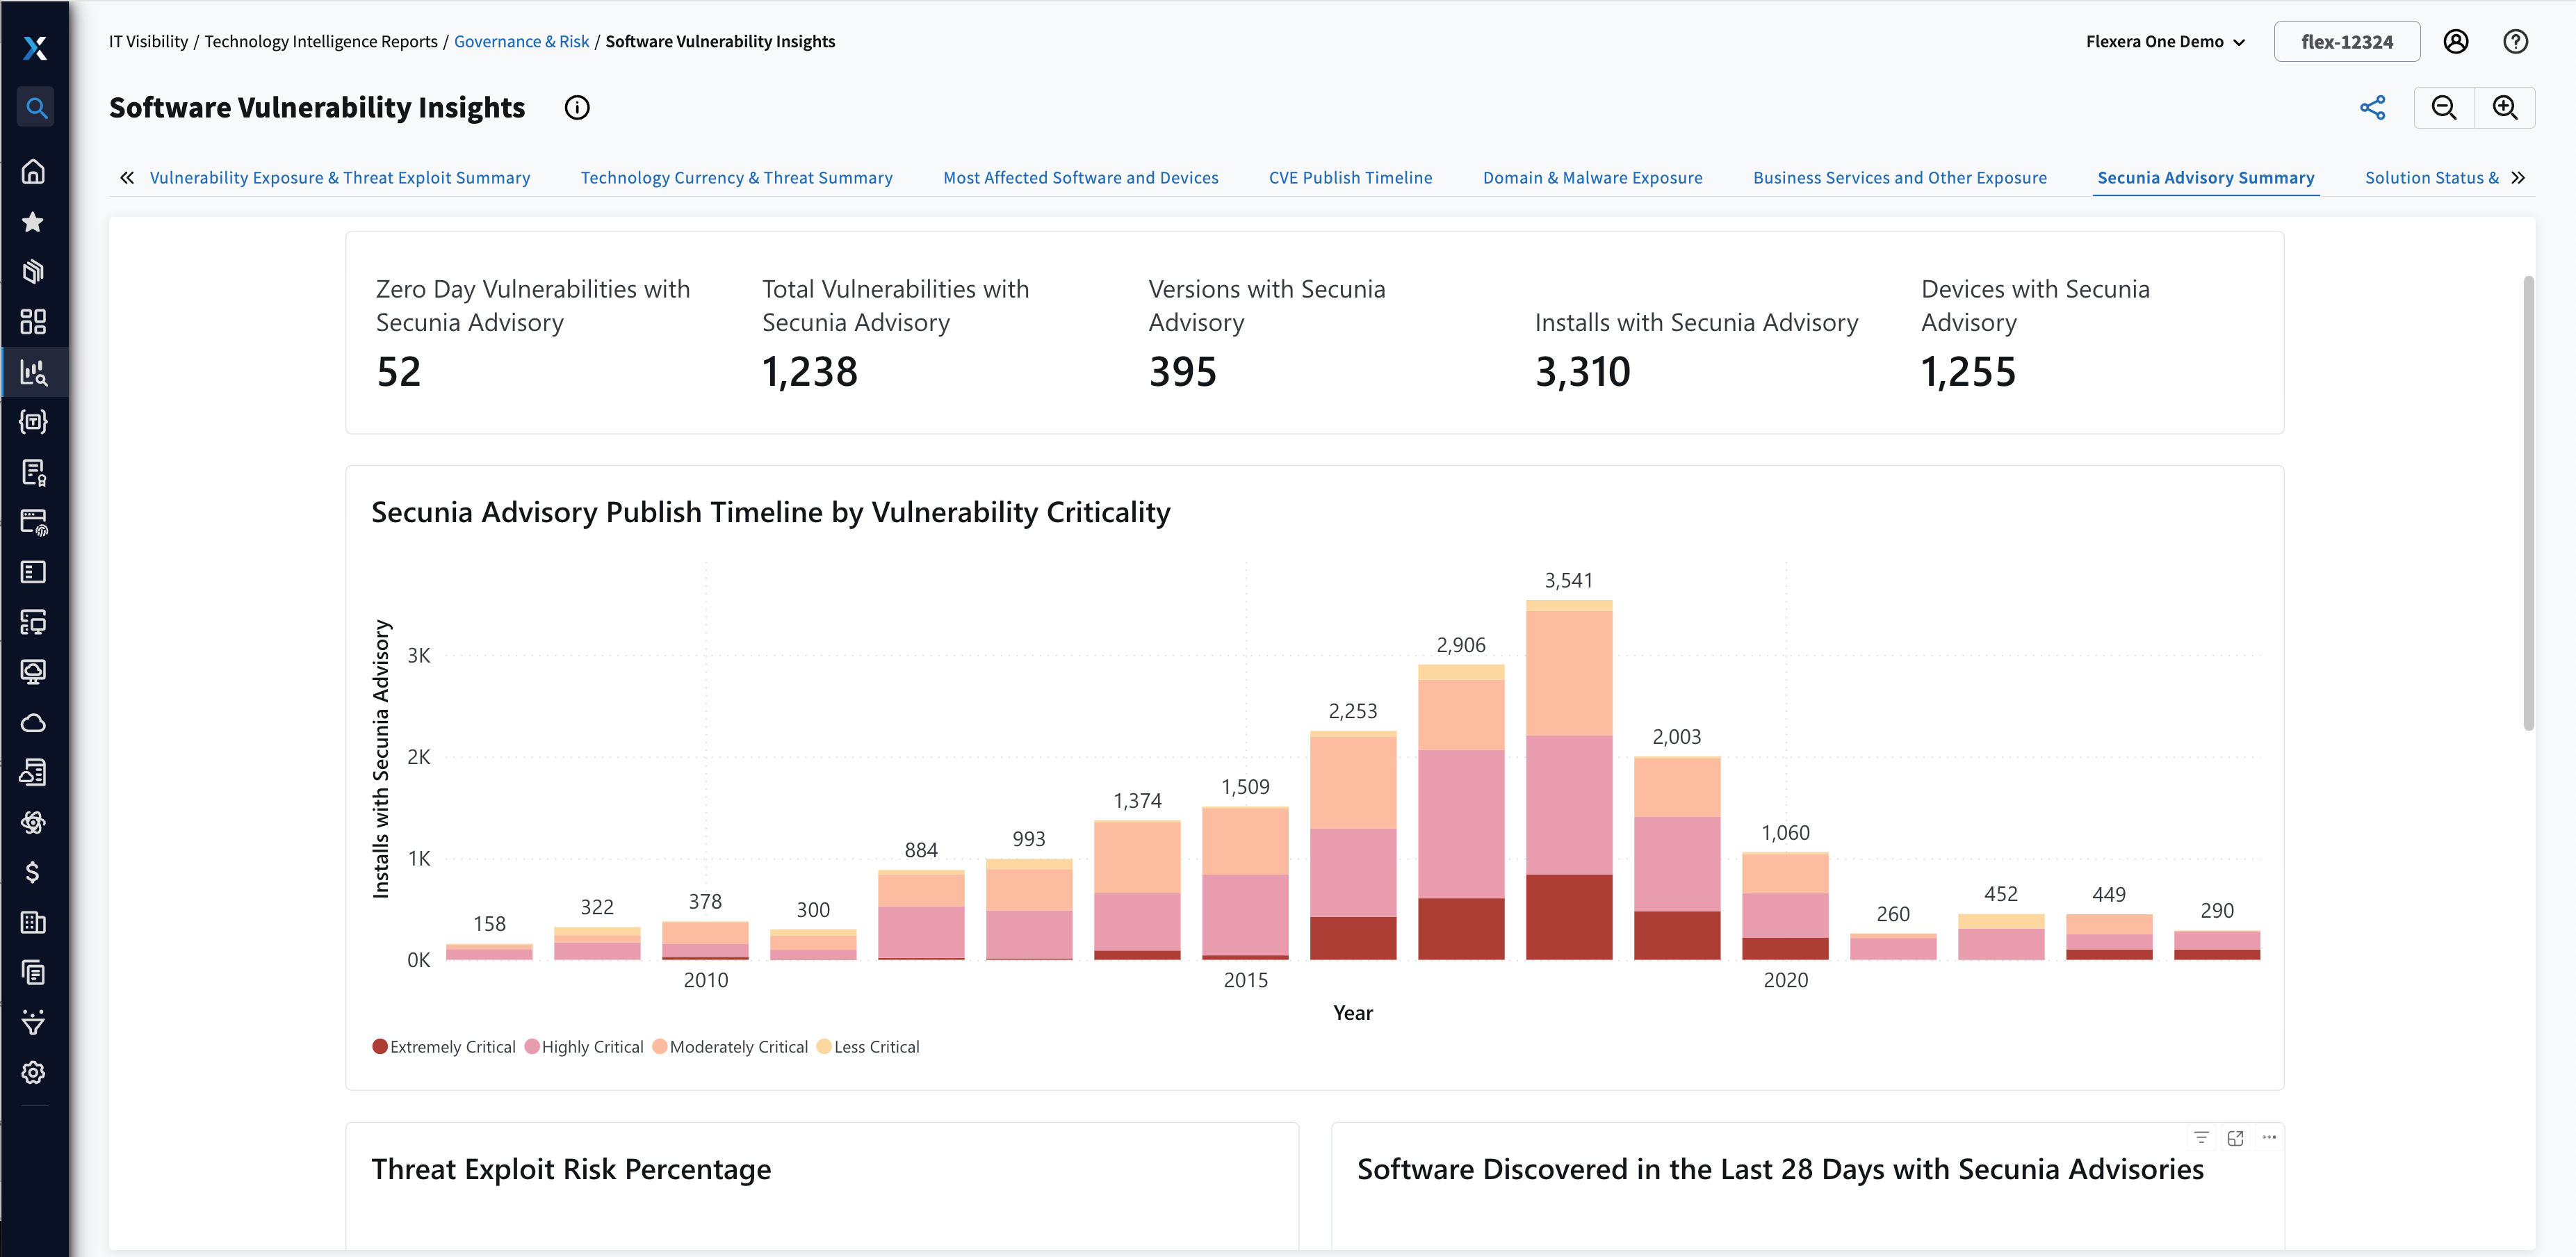This screenshot has height=1257, width=2576.
Task: Click the Zero Day Vulnerabilities value 52
Action: click(399, 372)
